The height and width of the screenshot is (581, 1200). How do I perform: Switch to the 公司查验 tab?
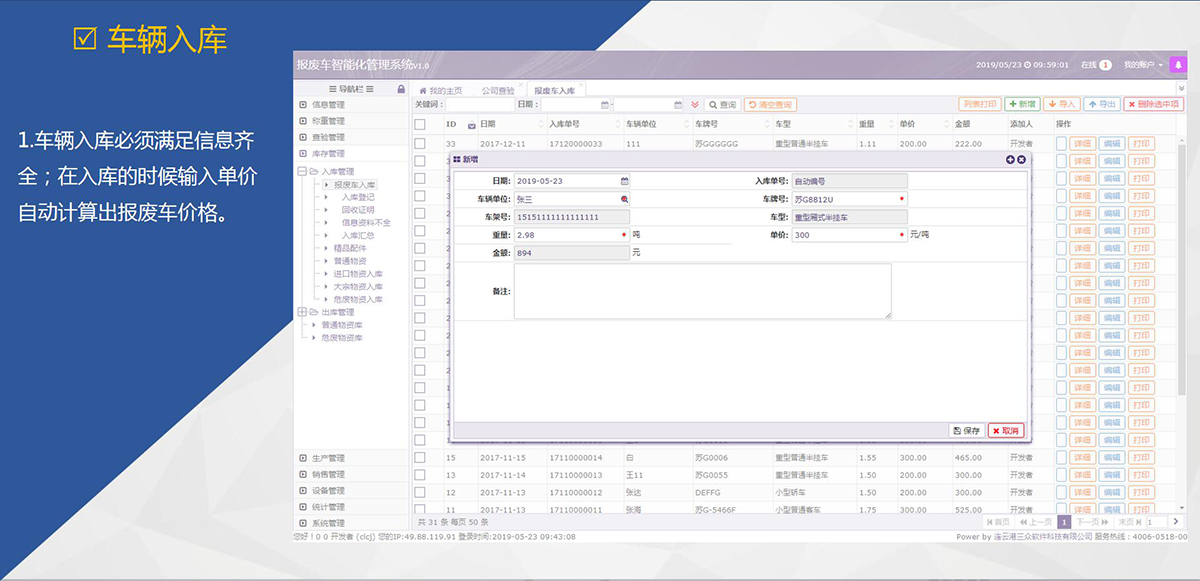point(498,90)
